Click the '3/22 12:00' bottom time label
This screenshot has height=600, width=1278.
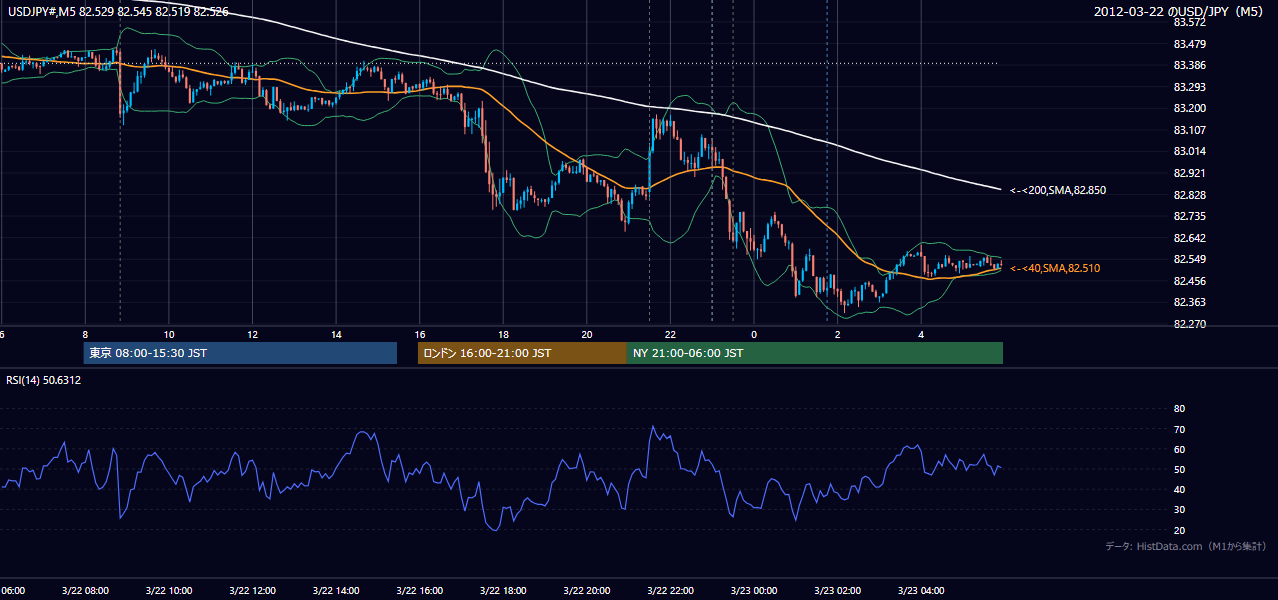point(252,590)
